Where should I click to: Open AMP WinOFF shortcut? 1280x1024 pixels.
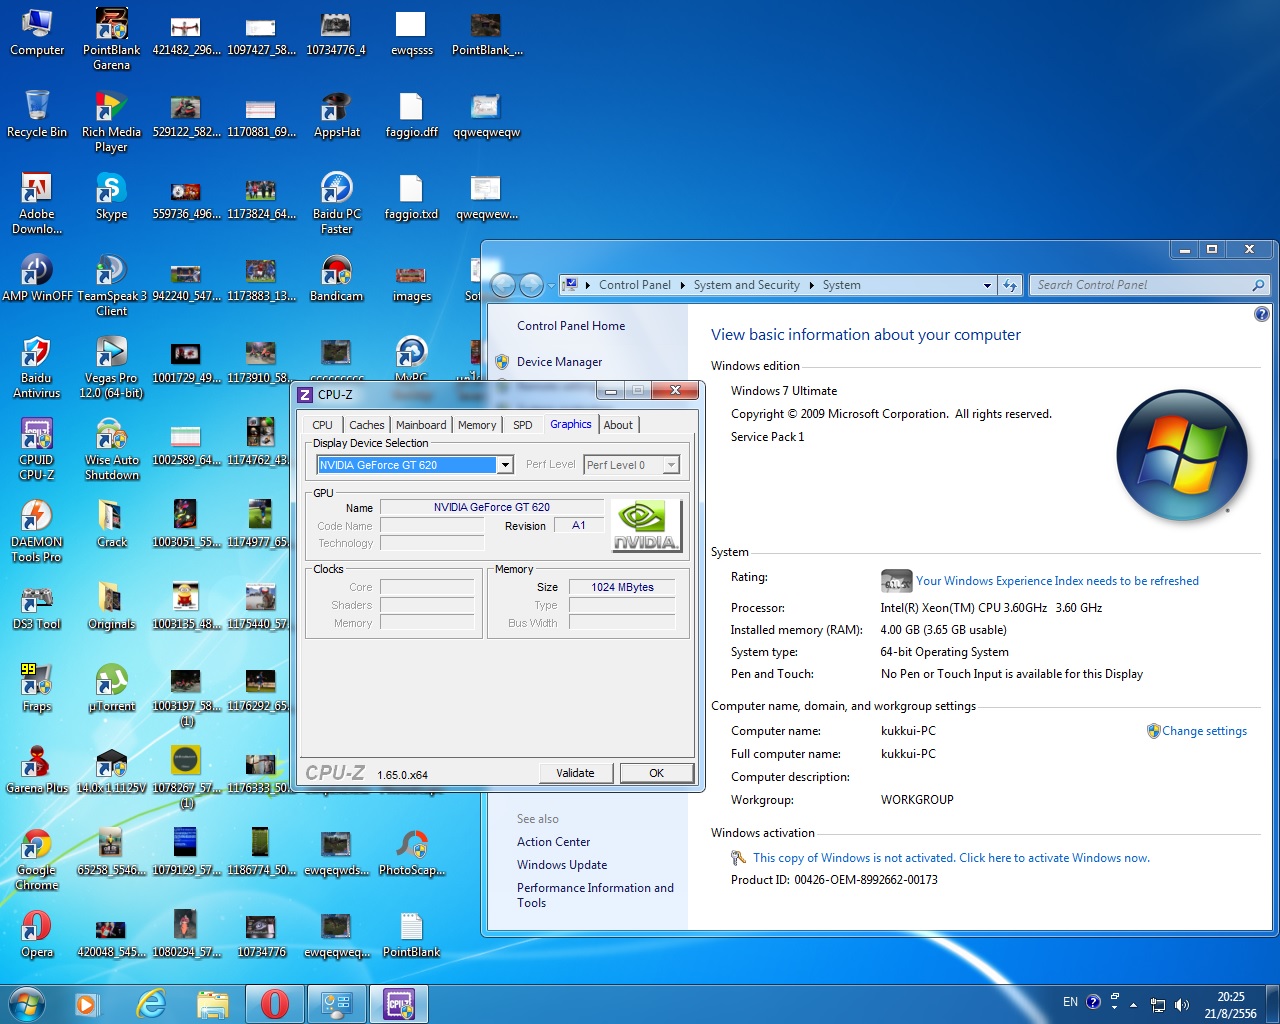coord(37,279)
